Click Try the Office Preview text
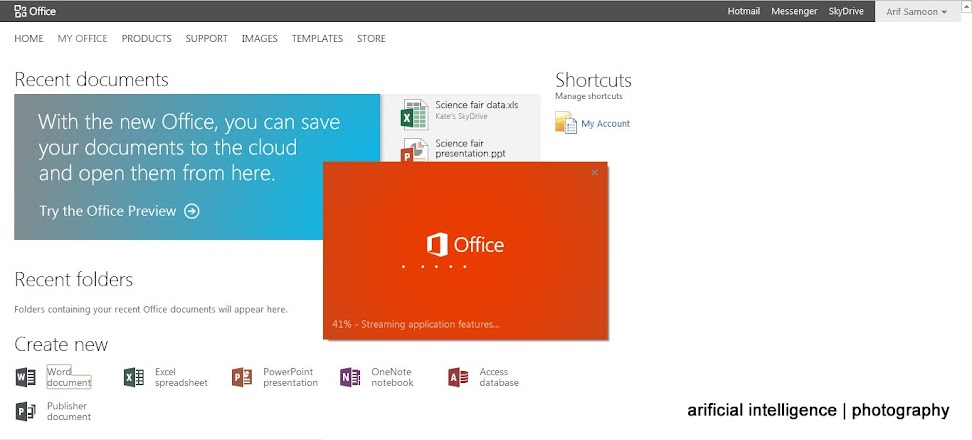The height and width of the screenshot is (440, 972). coord(108,211)
